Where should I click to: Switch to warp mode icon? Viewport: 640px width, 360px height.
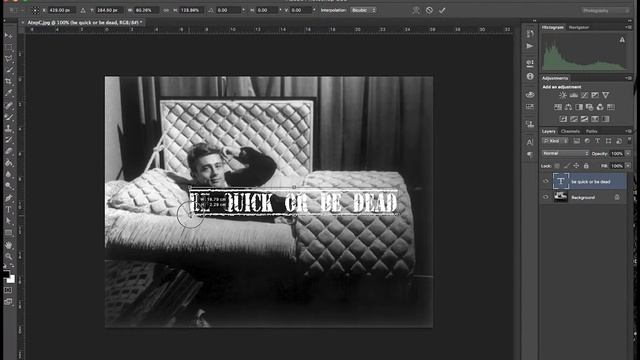point(416,10)
